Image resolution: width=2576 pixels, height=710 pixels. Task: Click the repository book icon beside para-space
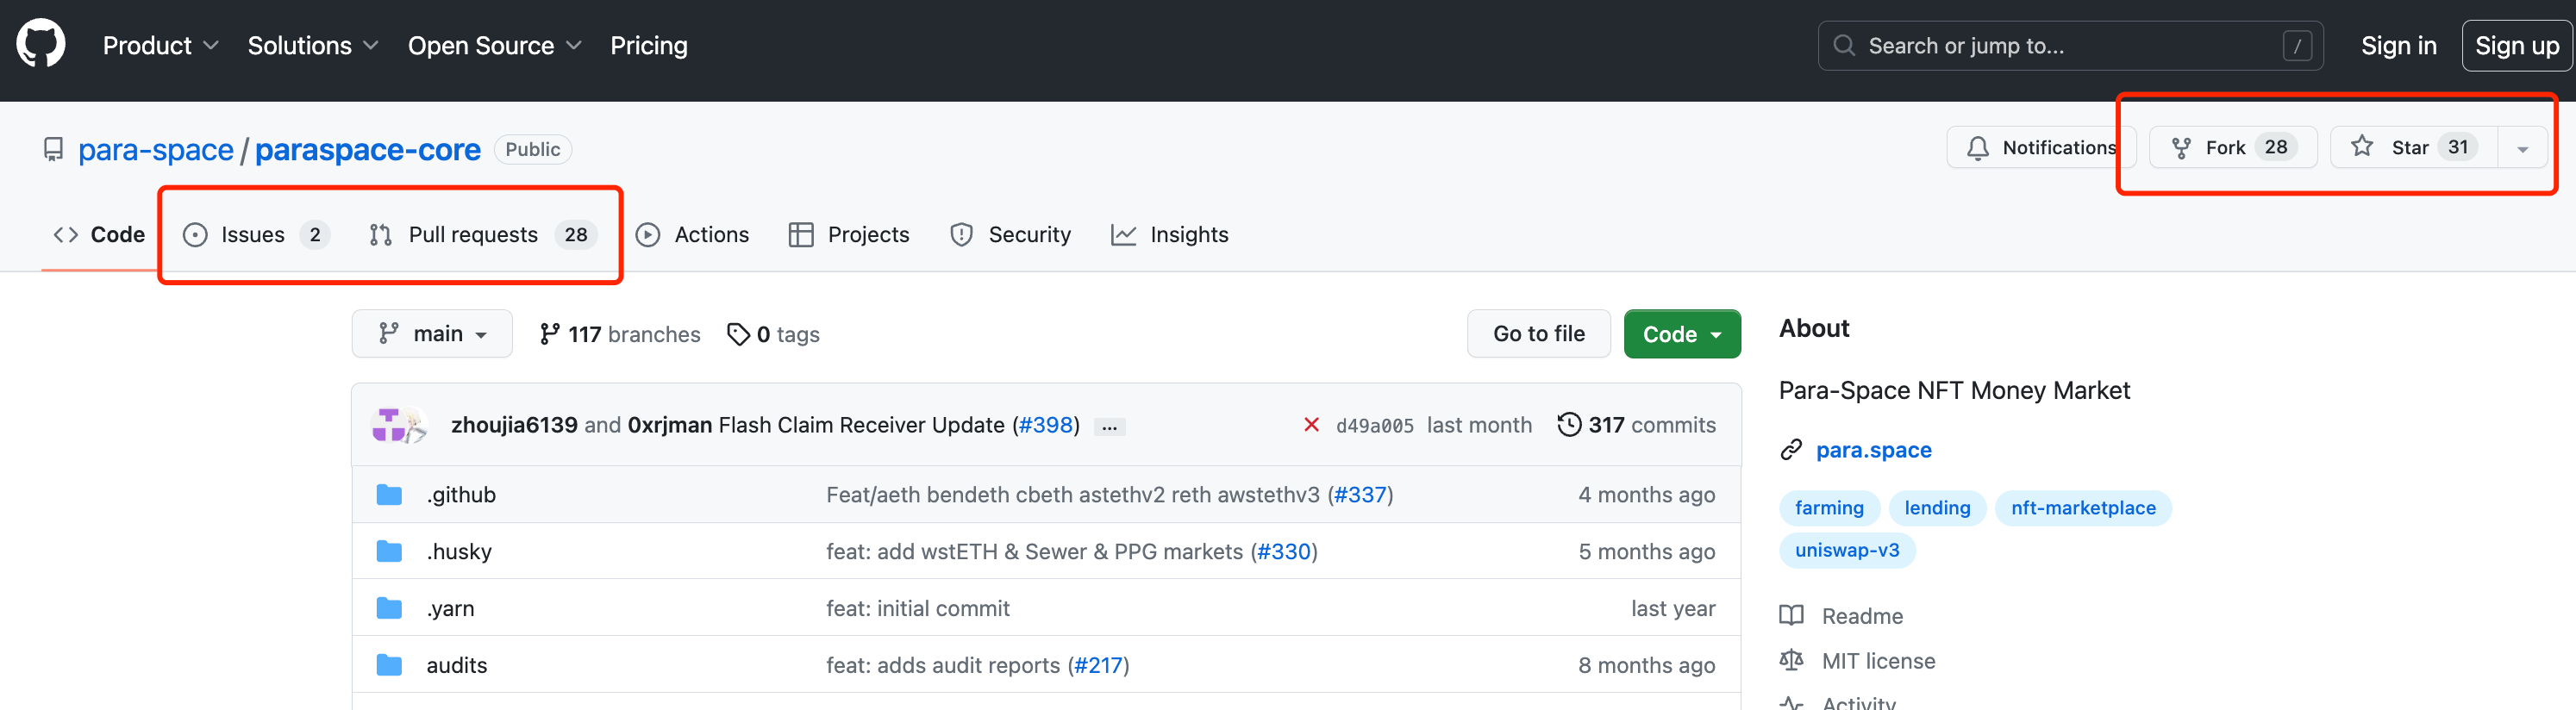(53, 150)
